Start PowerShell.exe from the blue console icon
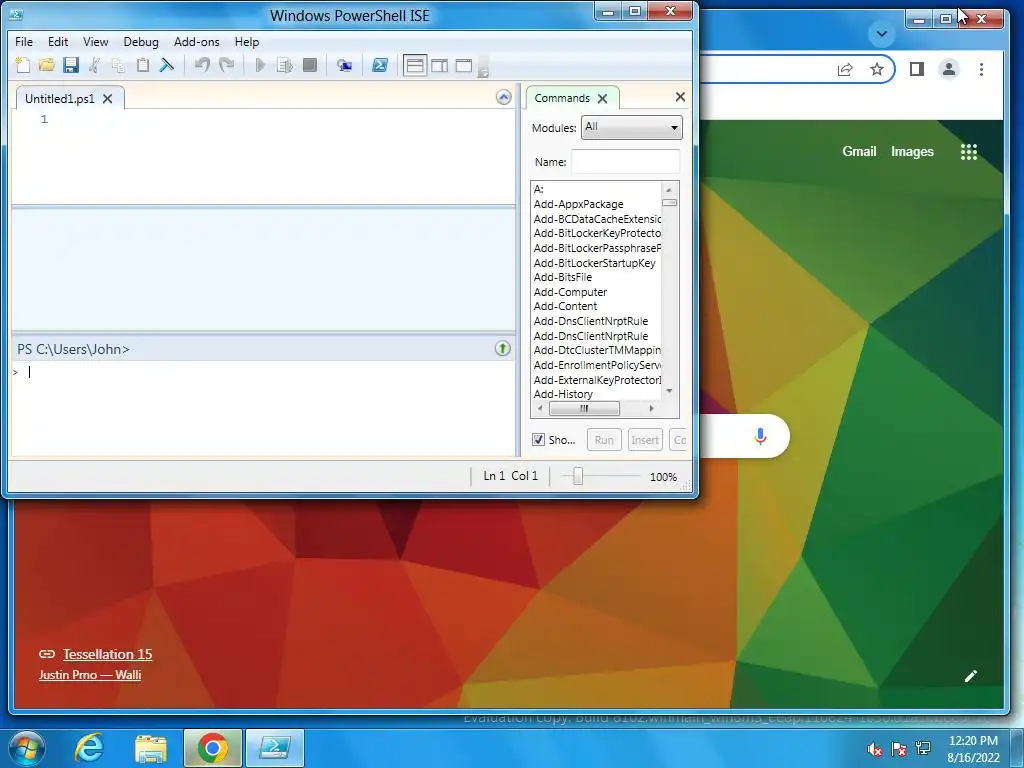Viewport: 1024px width, 768px height. [380, 65]
